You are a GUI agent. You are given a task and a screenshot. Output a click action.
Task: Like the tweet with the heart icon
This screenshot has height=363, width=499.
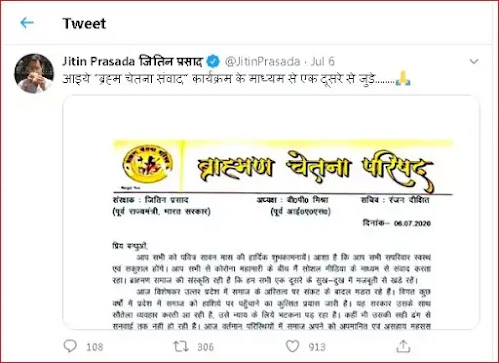coord(292,346)
